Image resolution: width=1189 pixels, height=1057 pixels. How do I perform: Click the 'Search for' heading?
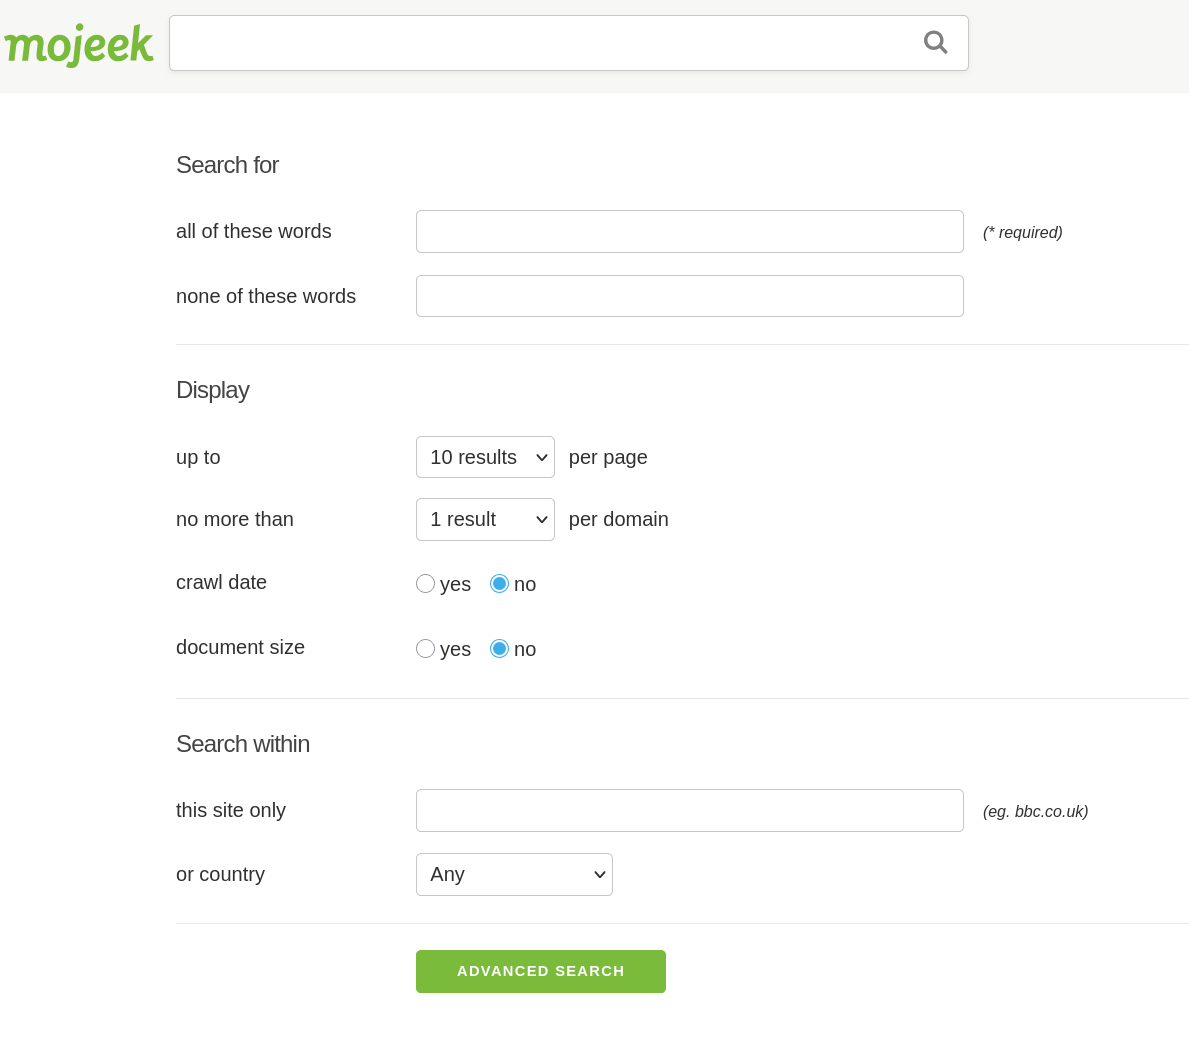pos(227,165)
